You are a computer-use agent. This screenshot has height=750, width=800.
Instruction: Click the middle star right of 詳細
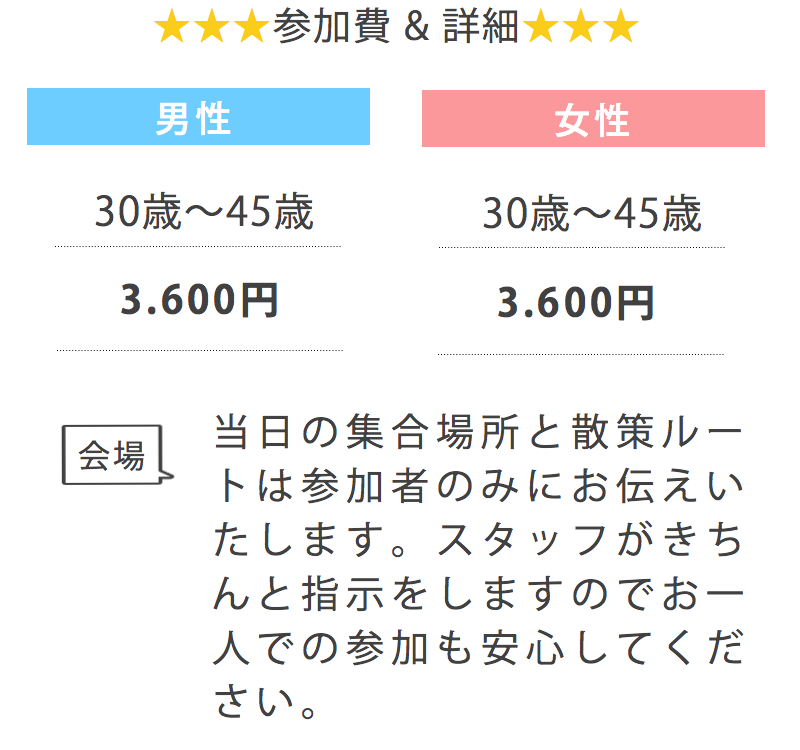581,27
